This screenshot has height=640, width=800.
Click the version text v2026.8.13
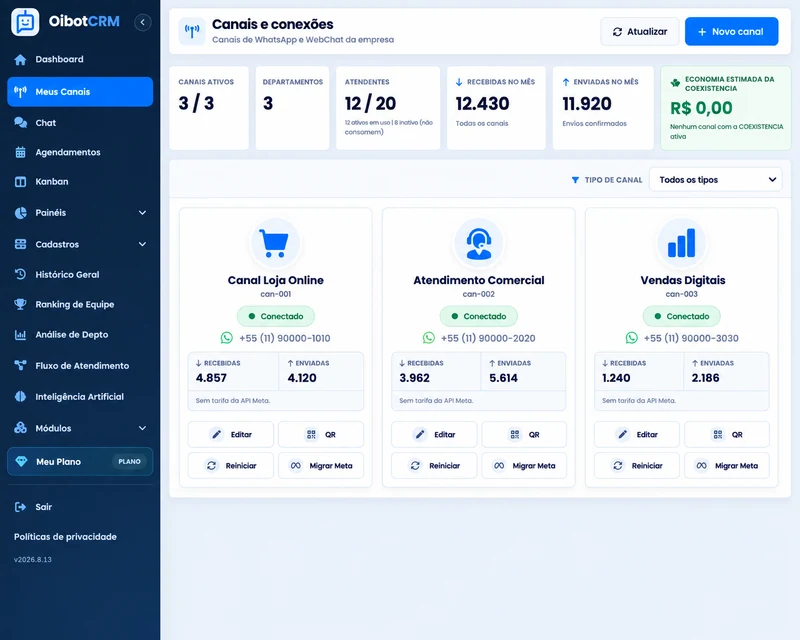tap(33, 559)
